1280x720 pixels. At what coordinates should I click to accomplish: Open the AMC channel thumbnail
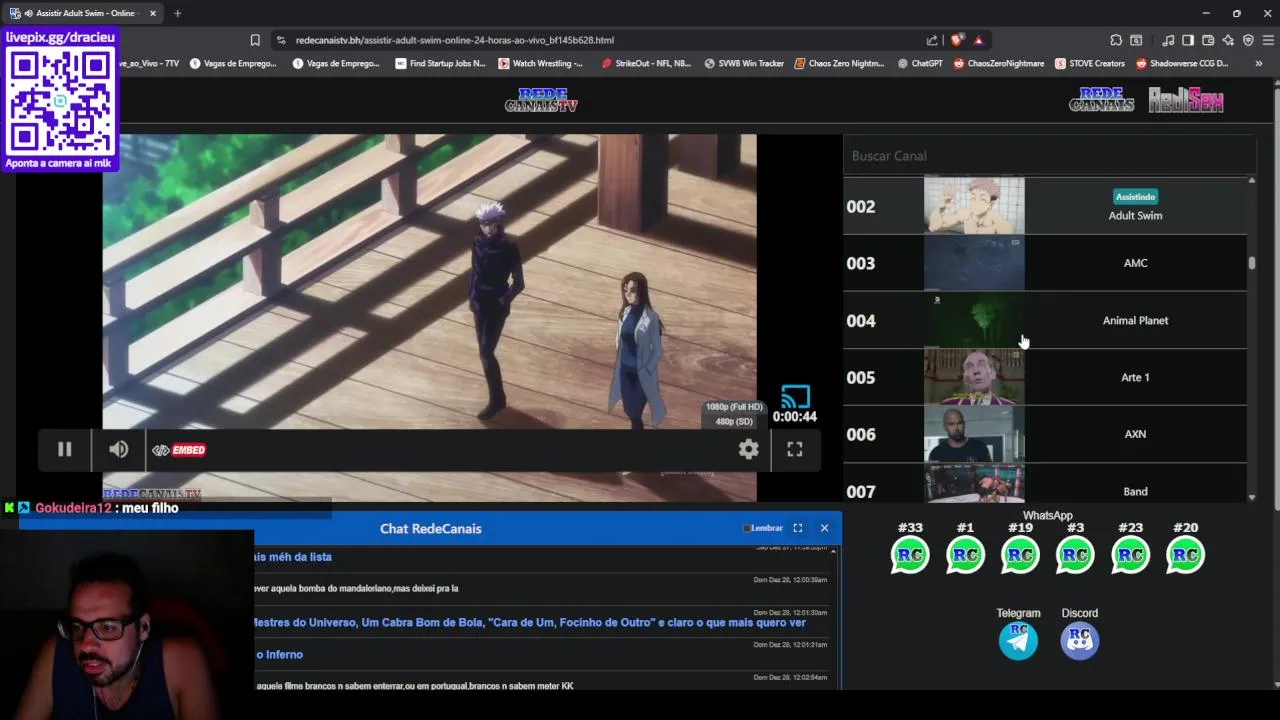pos(974,263)
